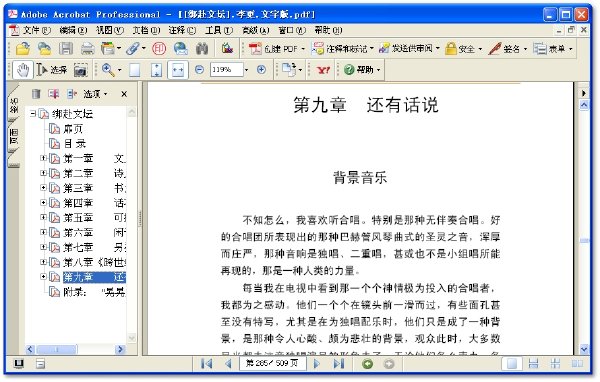Collapse the 绑赴文坛 root bookmark
Image resolution: width=600 pixels, height=382 pixels.
[33, 113]
